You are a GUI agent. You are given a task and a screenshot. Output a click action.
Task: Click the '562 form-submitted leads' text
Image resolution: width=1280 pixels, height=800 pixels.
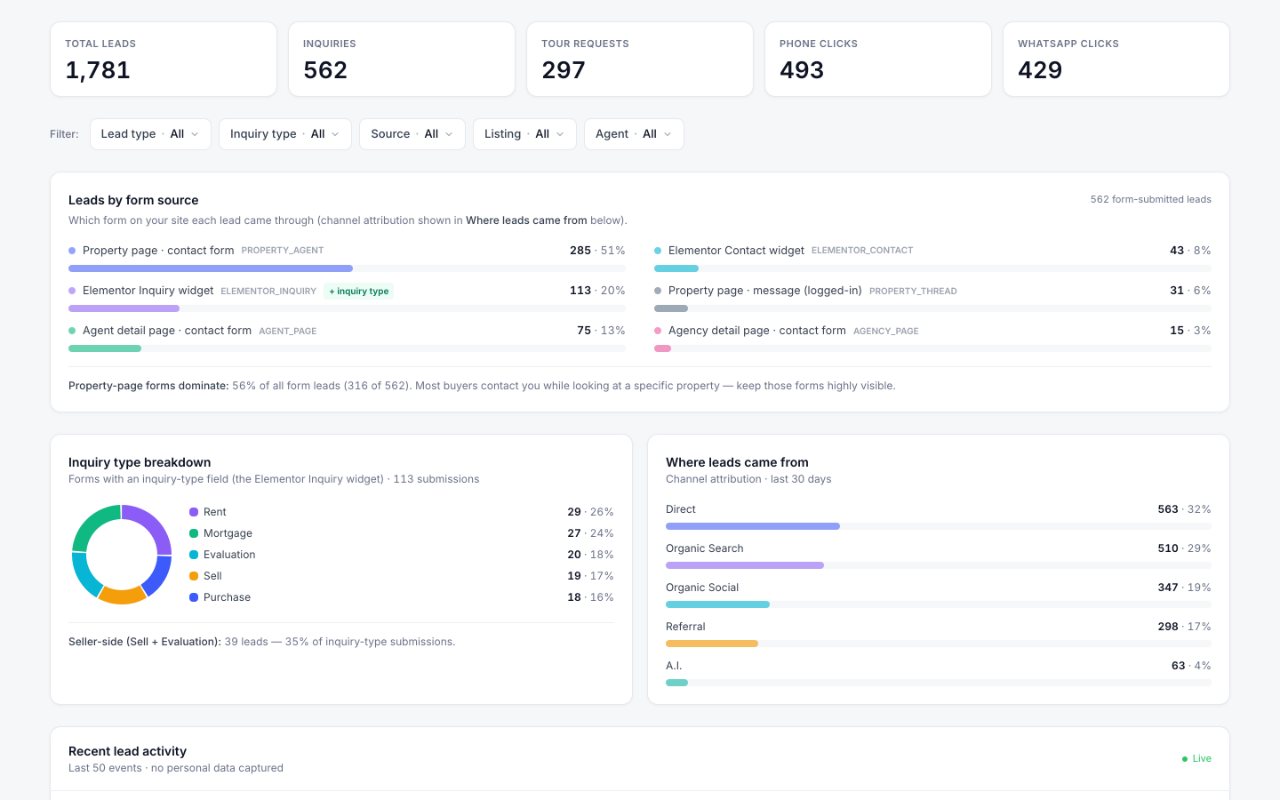tap(1150, 199)
